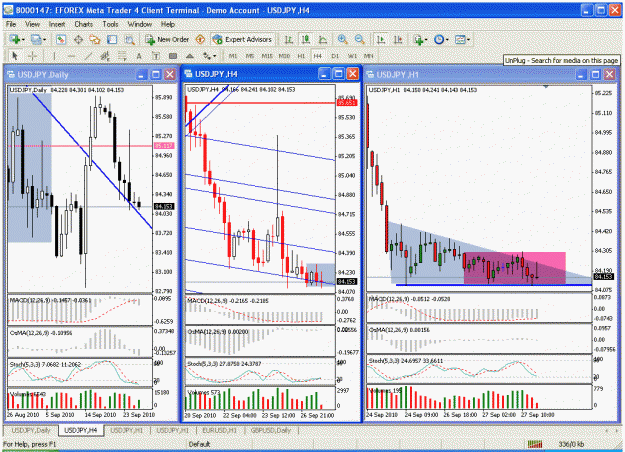Switch to EURUSD,H1 bottom tab

(x=219, y=430)
